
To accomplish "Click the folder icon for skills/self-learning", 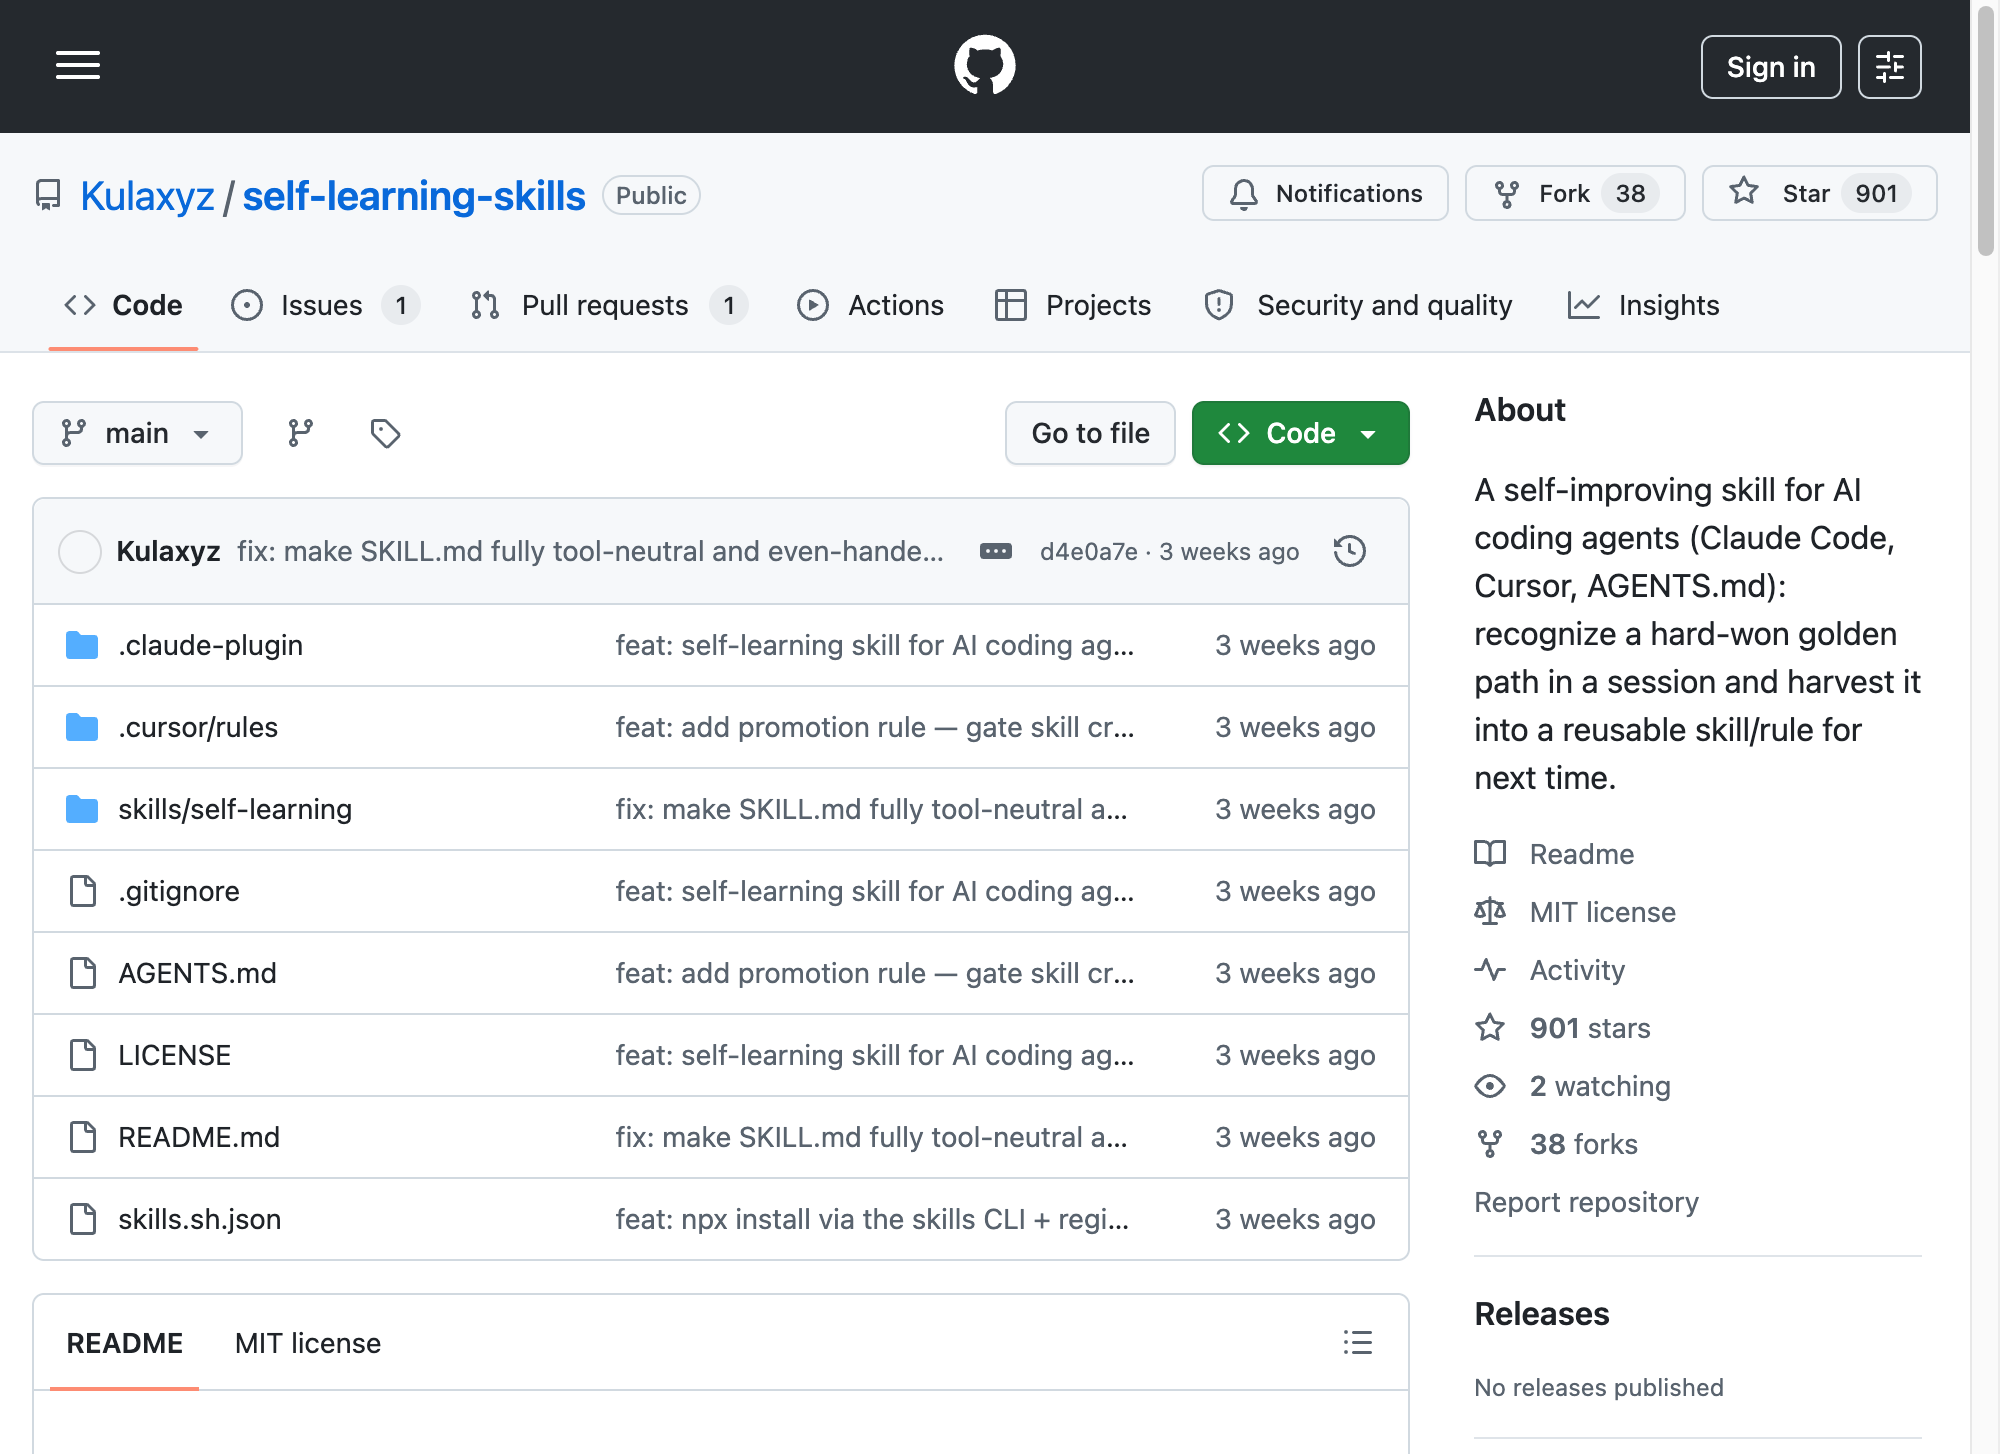I will click(x=82, y=809).
